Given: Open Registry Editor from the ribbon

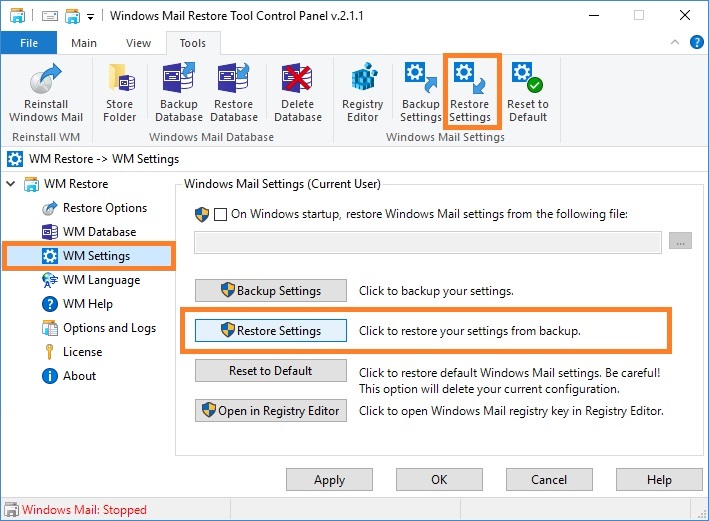Looking at the screenshot, I should [x=363, y=93].
